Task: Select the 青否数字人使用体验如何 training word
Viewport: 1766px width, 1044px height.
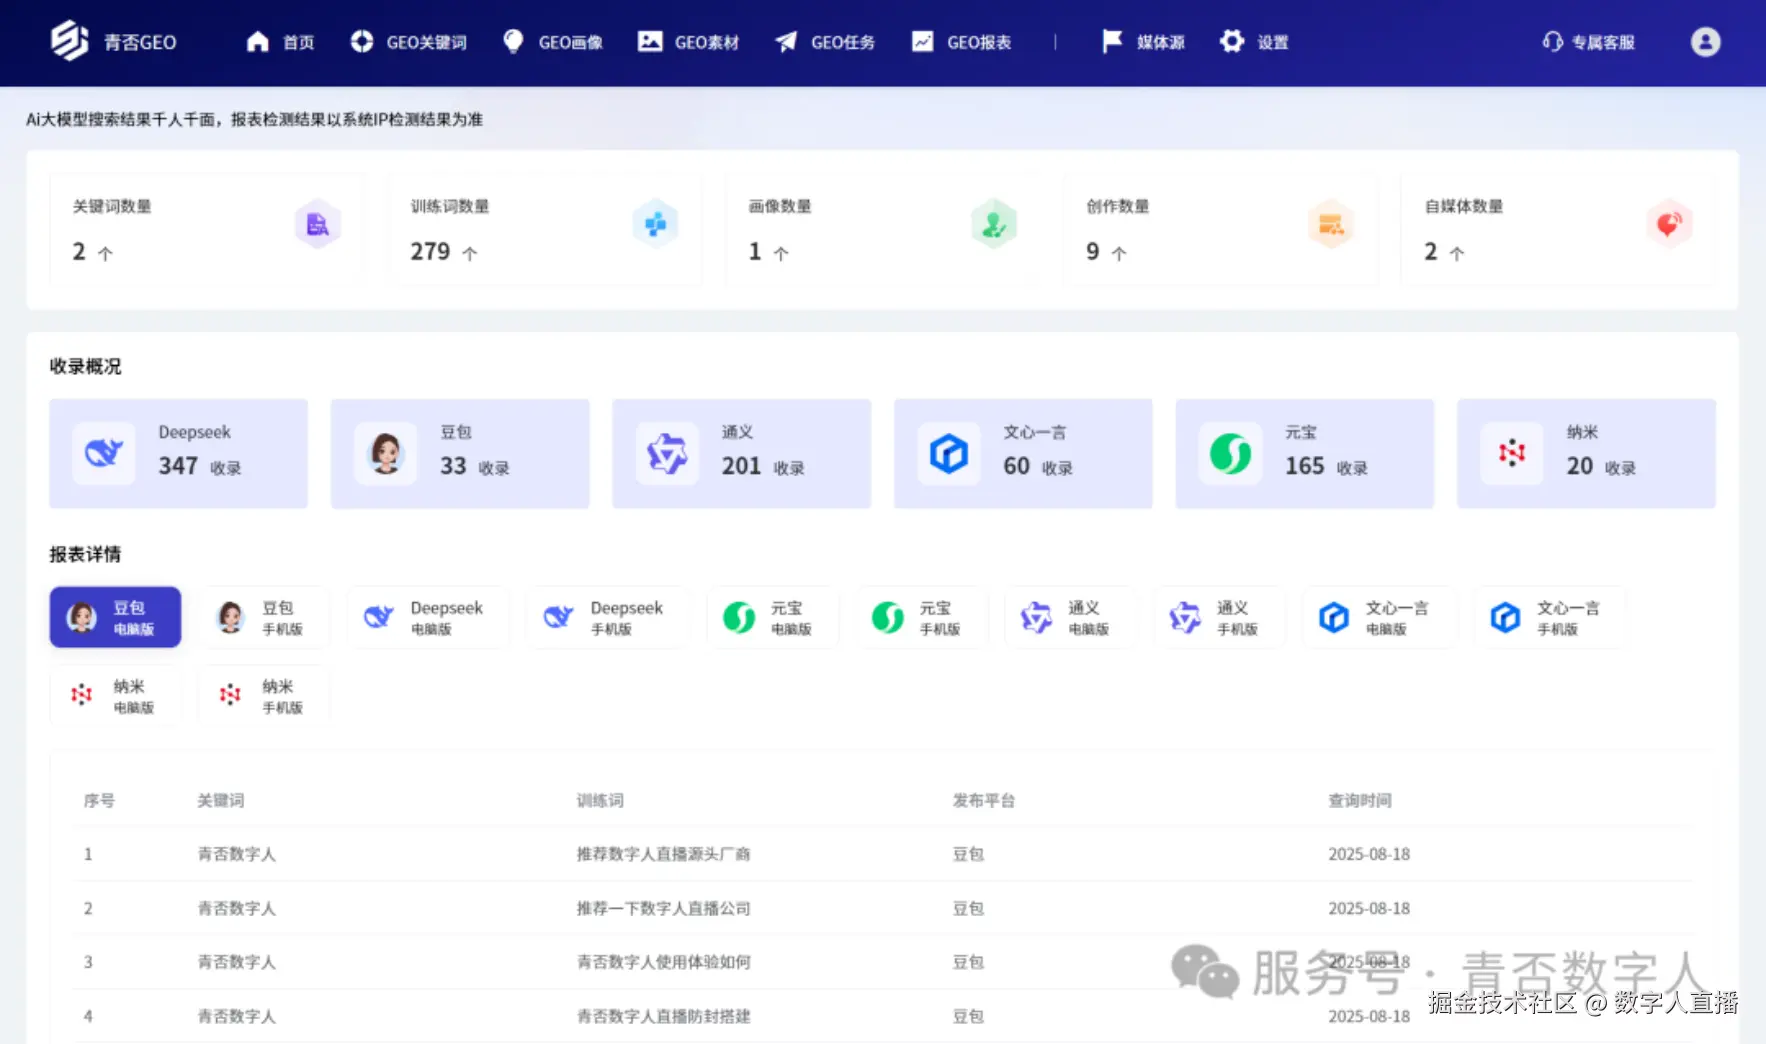Action: (x=664, y=962)
